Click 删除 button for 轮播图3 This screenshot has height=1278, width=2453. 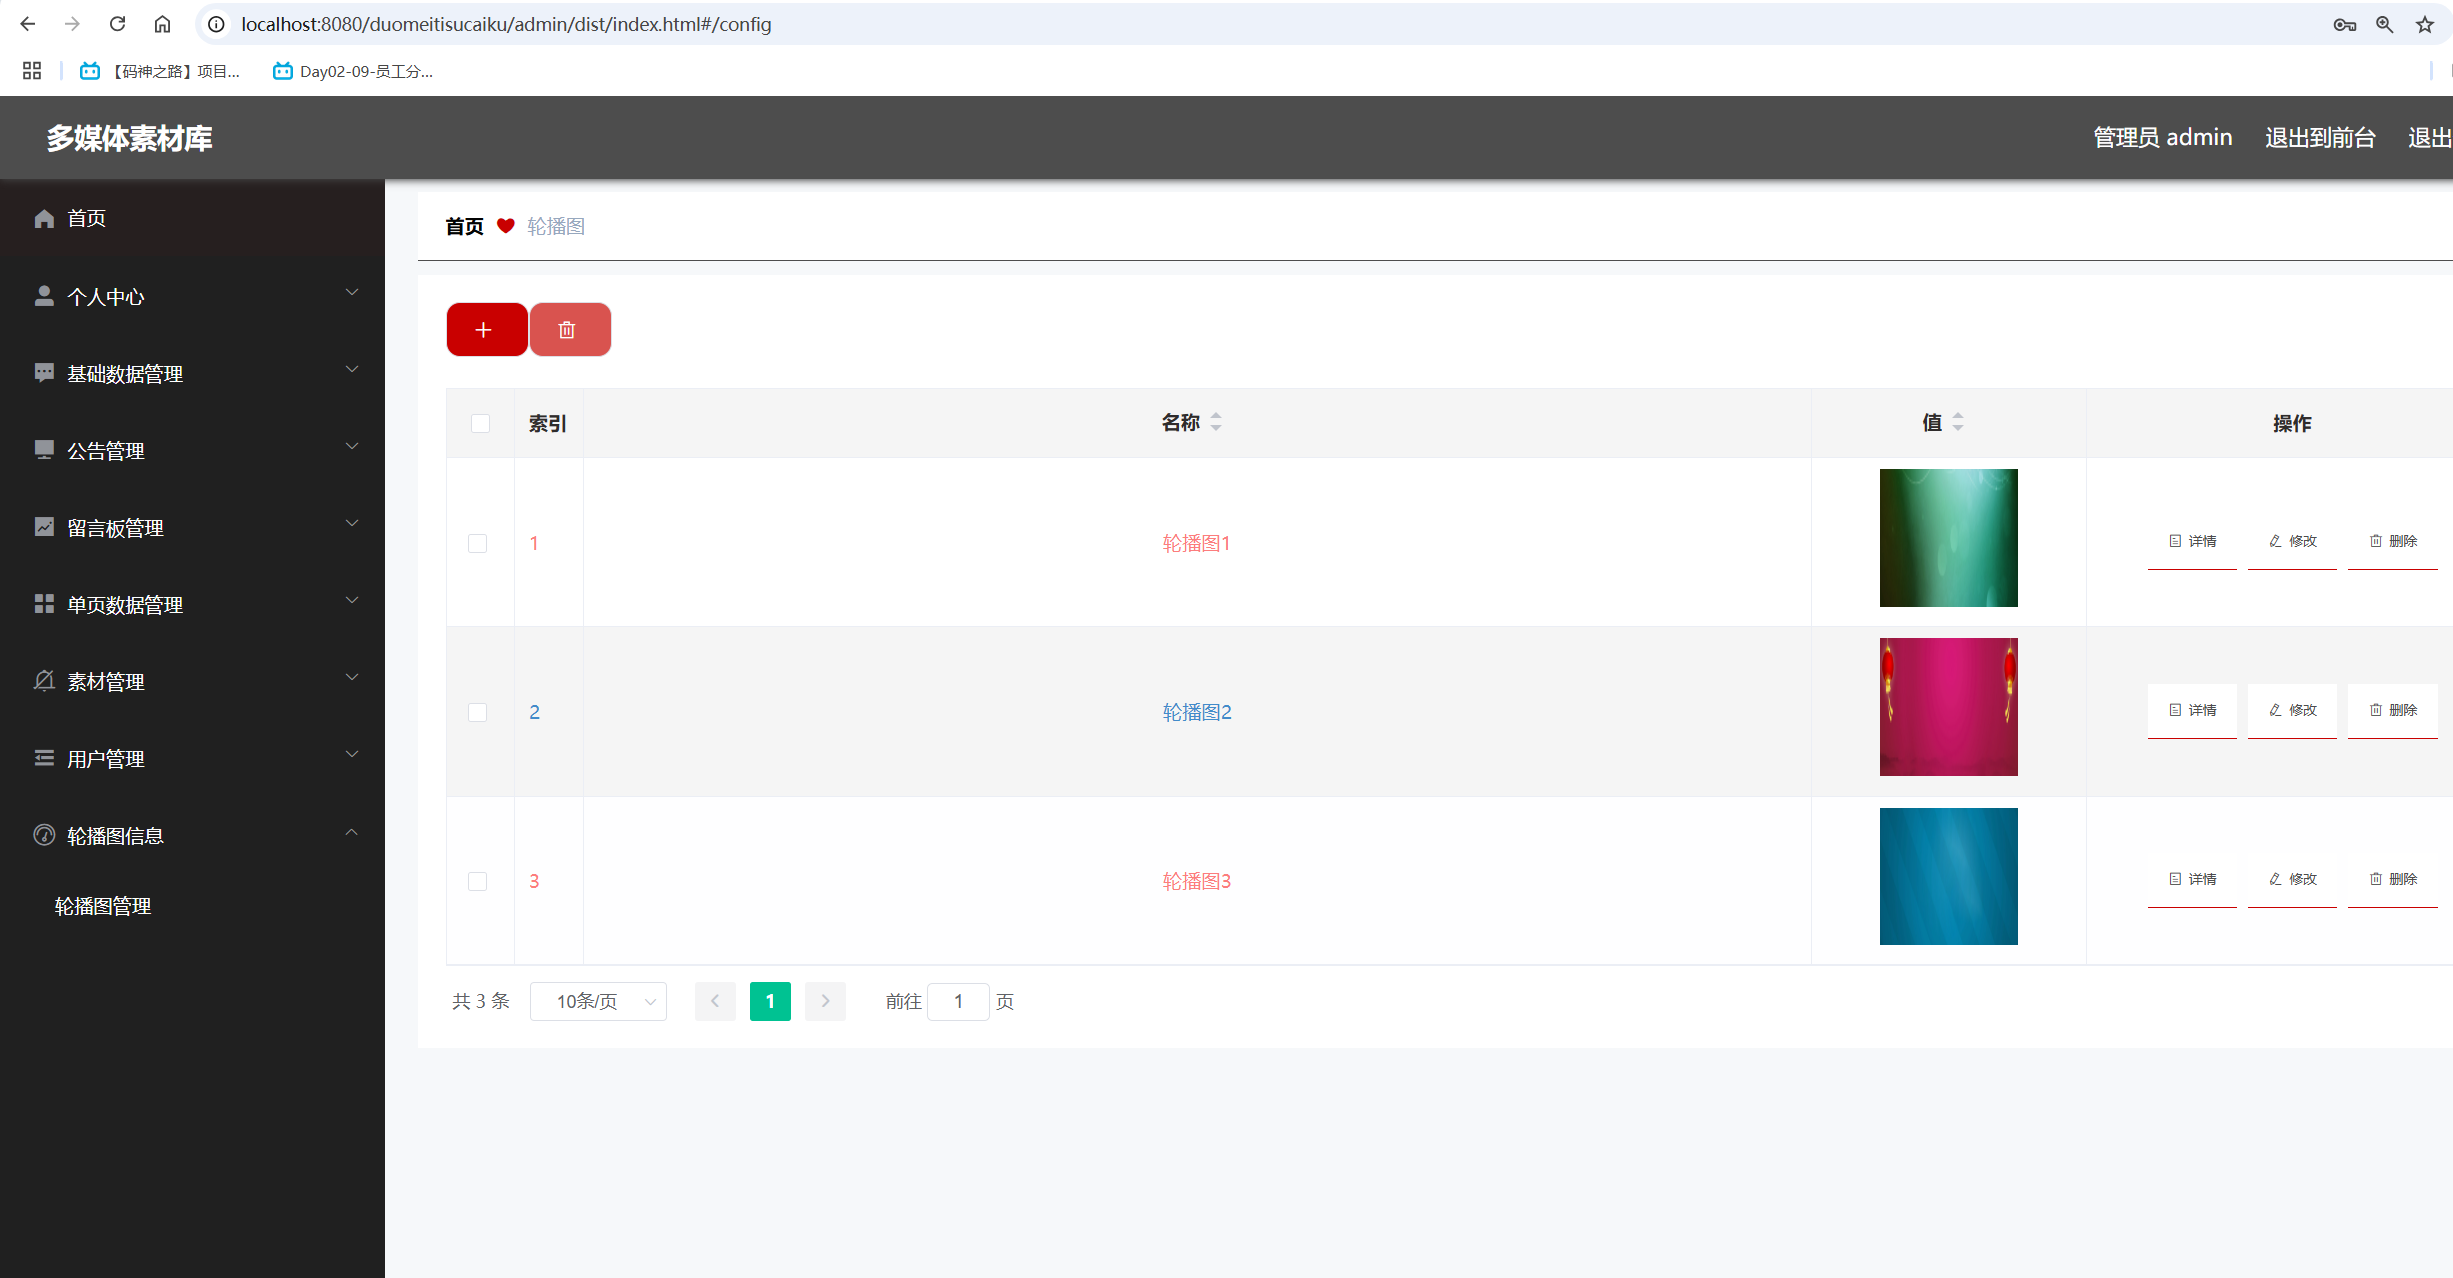(2392, 880)
